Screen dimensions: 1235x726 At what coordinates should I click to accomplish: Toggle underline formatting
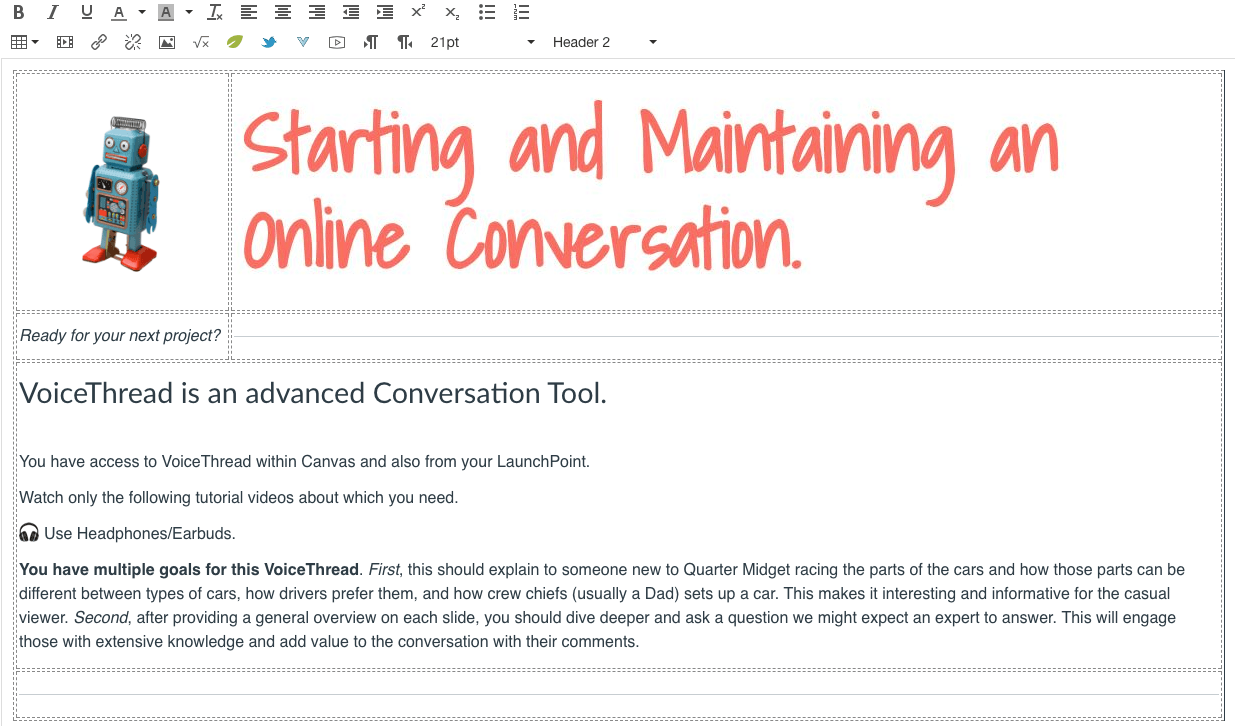coord(86,12)
